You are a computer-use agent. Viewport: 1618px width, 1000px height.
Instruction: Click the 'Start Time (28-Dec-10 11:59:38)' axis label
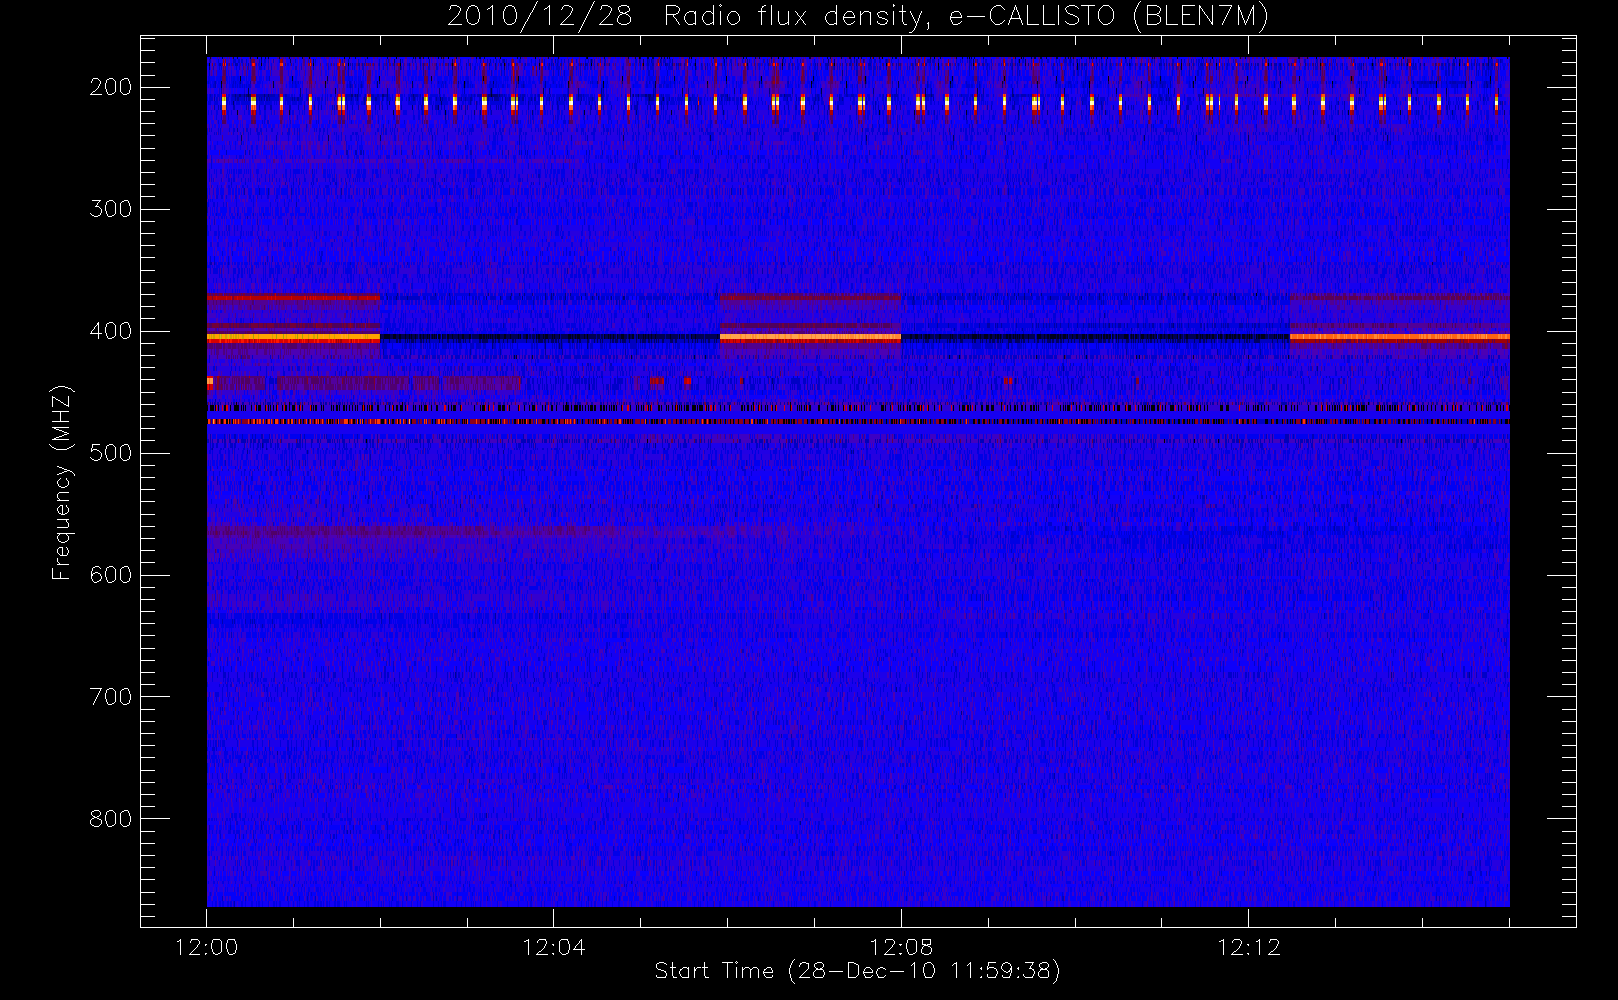pyautogui.click(x=857, y=971)
